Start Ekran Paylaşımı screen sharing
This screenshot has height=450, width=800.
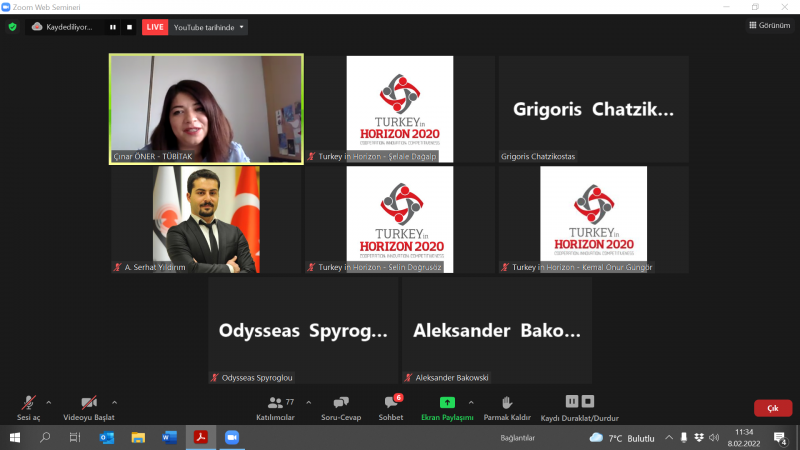447,408
